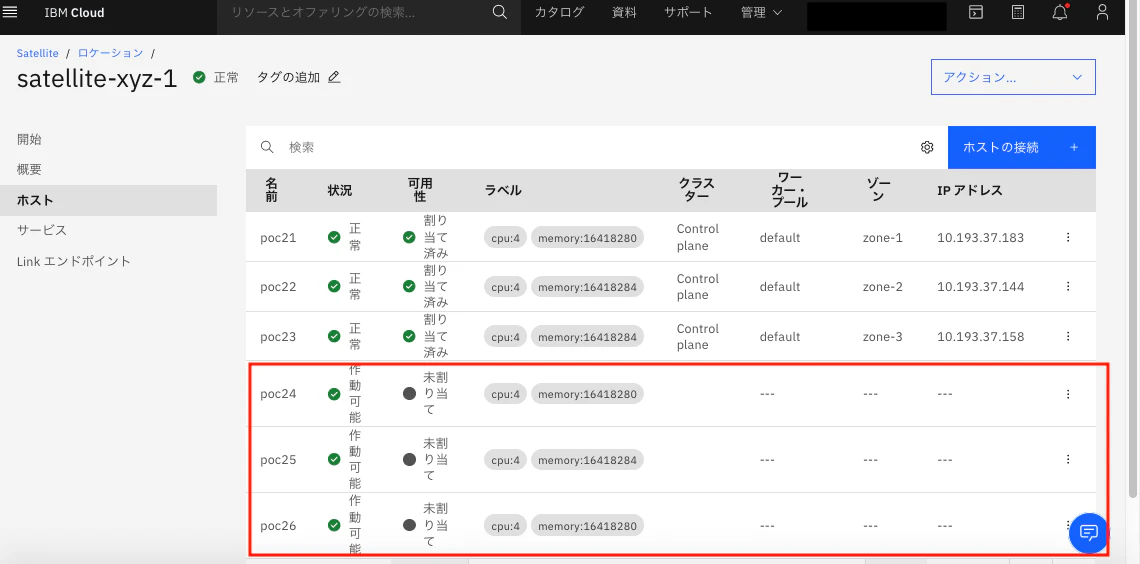Open the IBM Cloud Shell icon
Viewport: 1140px width, 564px height.
[x=976, y=12]
